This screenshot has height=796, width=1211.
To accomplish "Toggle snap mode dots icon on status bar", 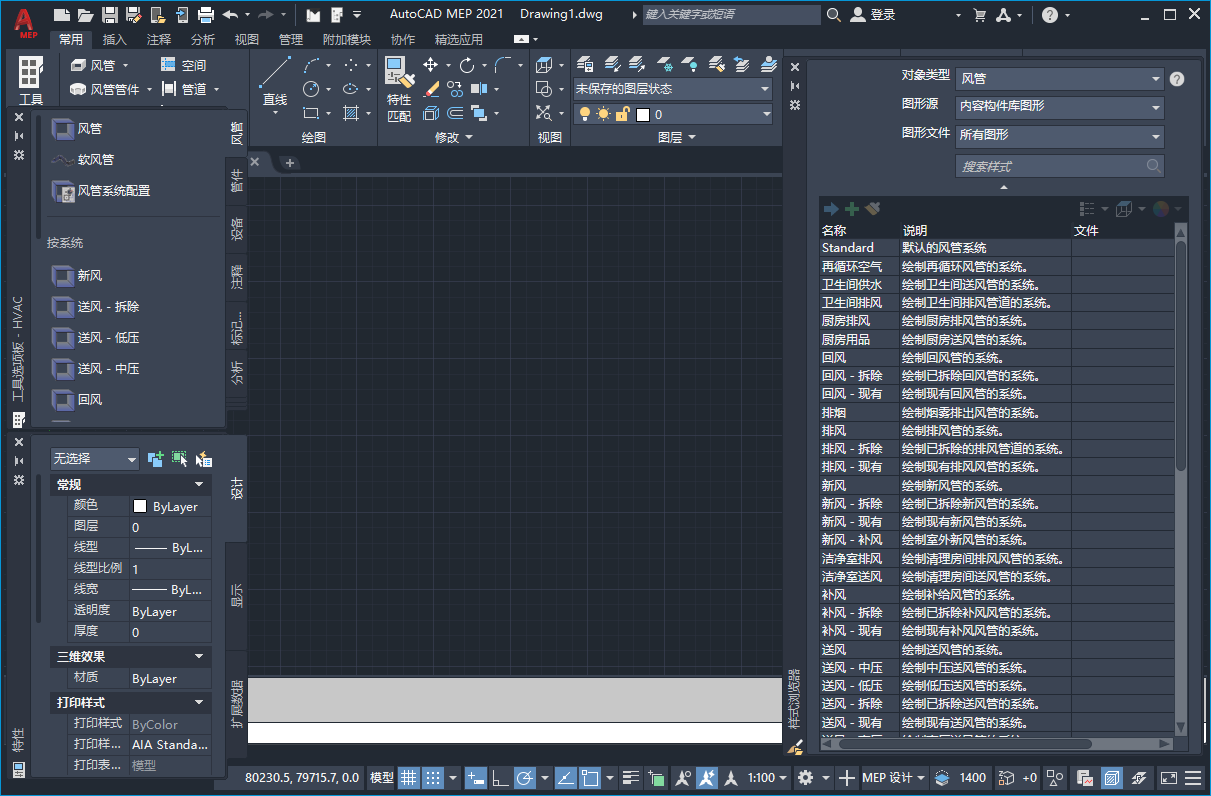I will (x=432, y=777).
